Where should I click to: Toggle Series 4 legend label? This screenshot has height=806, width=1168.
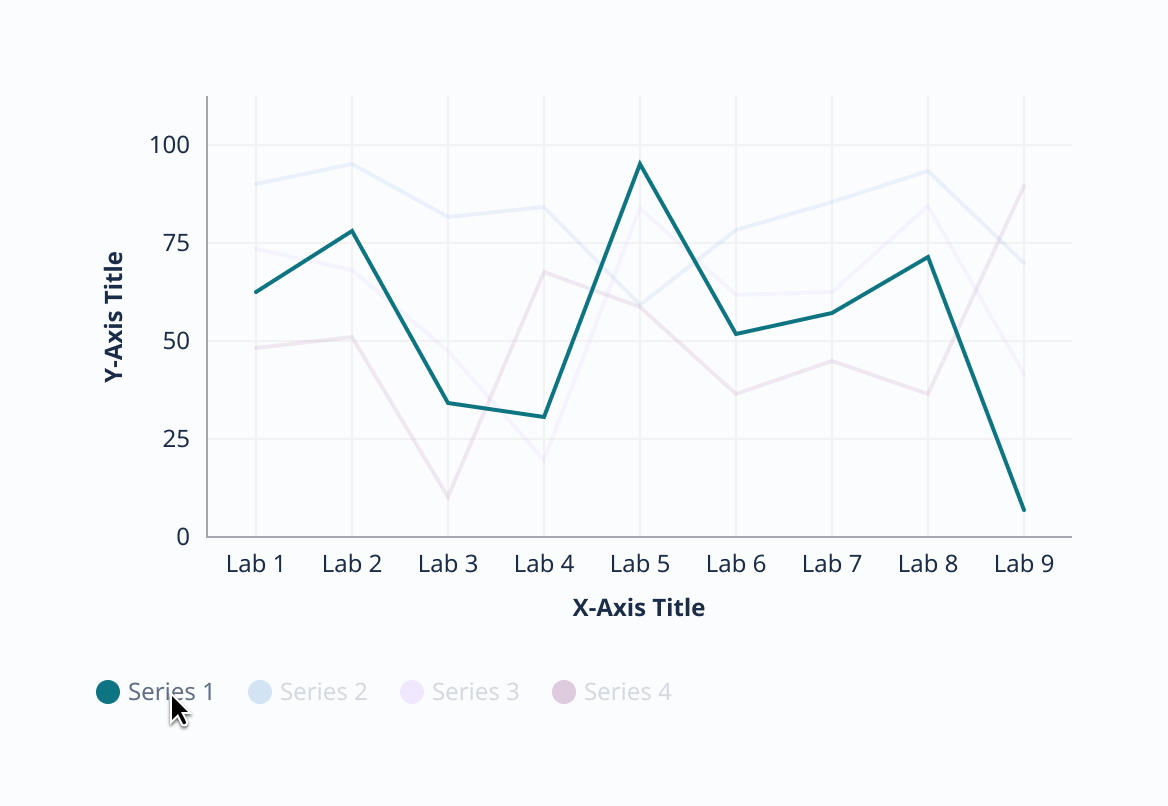[627, 691]
